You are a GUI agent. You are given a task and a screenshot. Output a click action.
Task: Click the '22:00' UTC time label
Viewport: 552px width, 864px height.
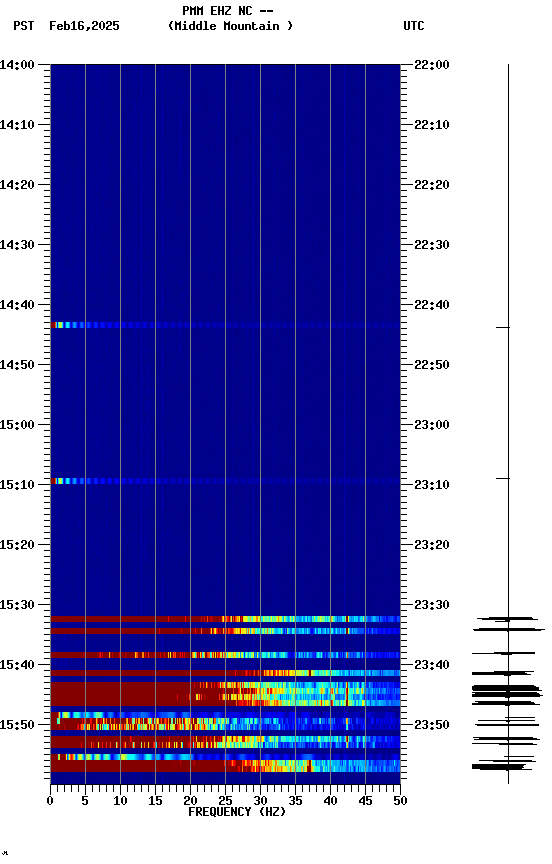(x=432, y=65)
